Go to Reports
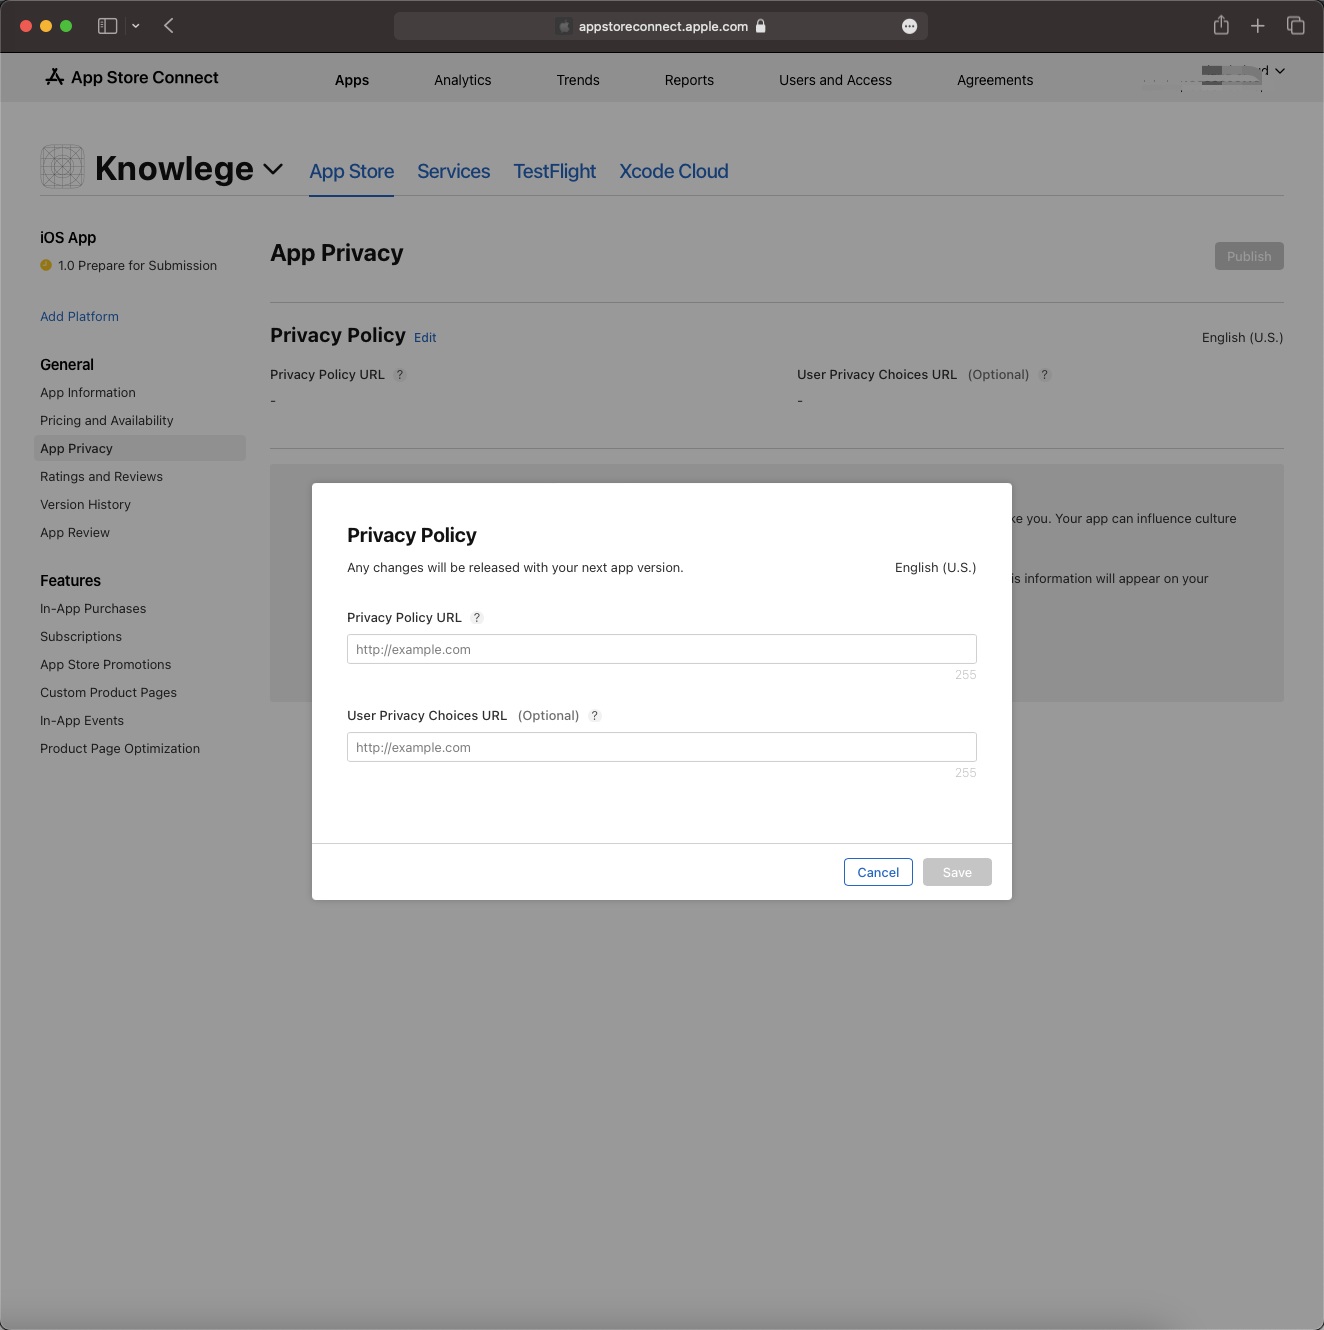The image size is (1324, 1330). click(x=689, y=80)
